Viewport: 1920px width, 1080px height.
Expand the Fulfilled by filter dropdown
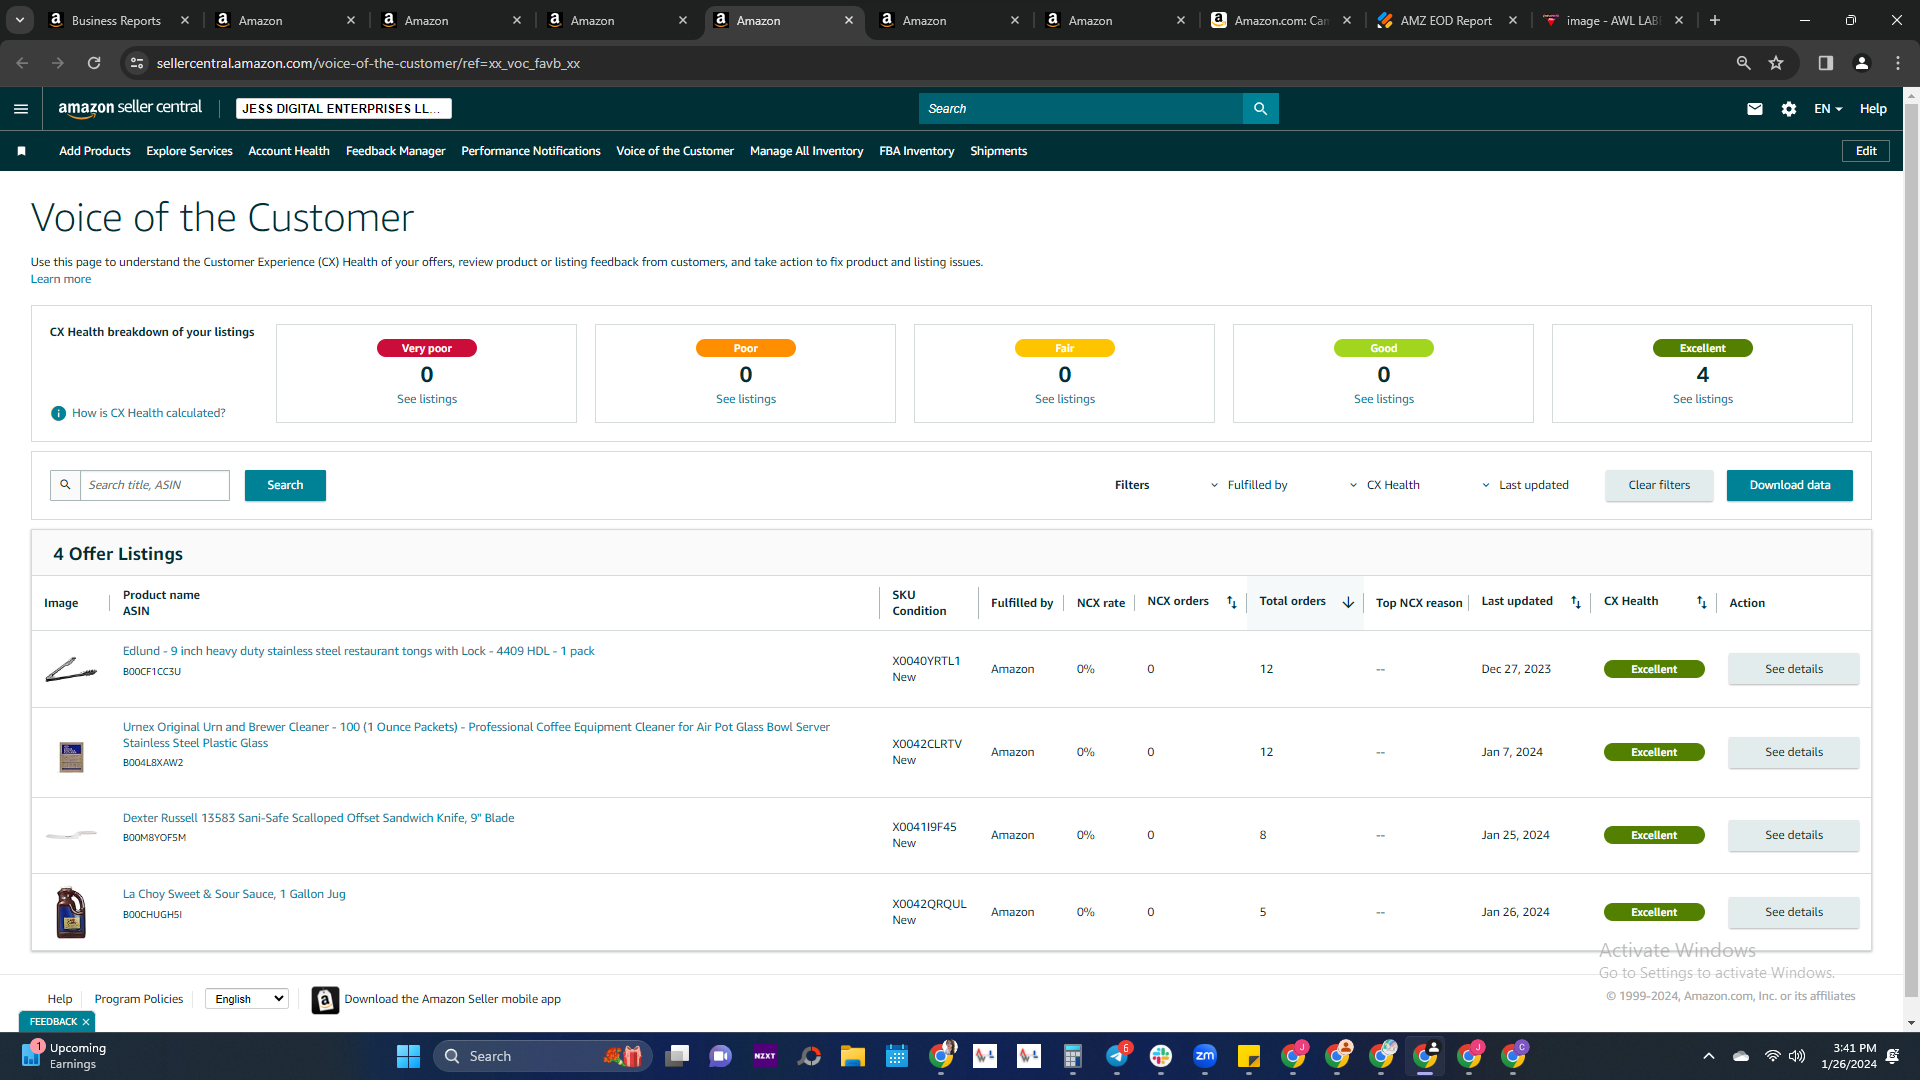1248,485
